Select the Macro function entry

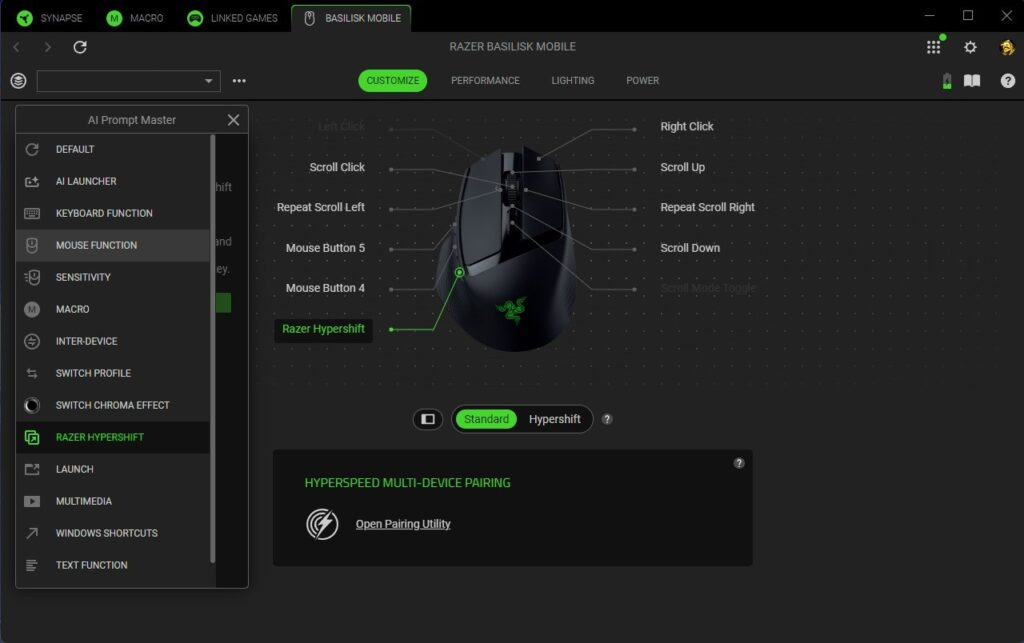pyautogui.click(x=113, y=309)
